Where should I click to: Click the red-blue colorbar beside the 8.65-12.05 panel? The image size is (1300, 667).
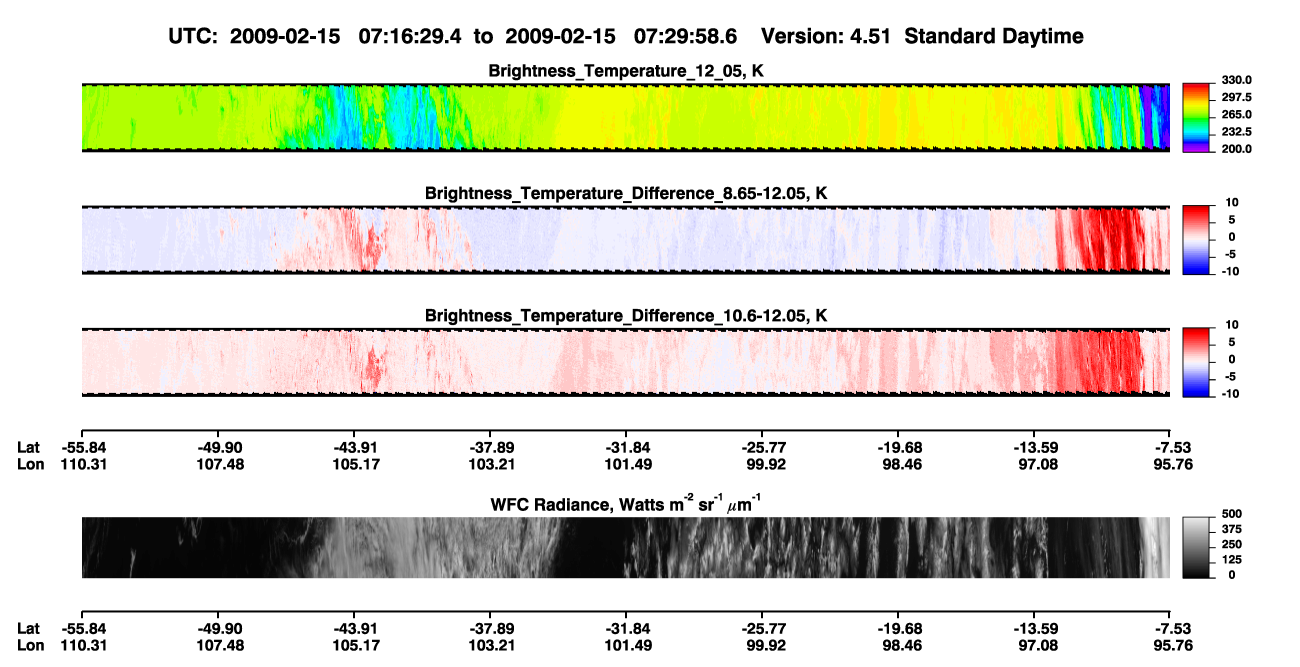point(1197,240)
